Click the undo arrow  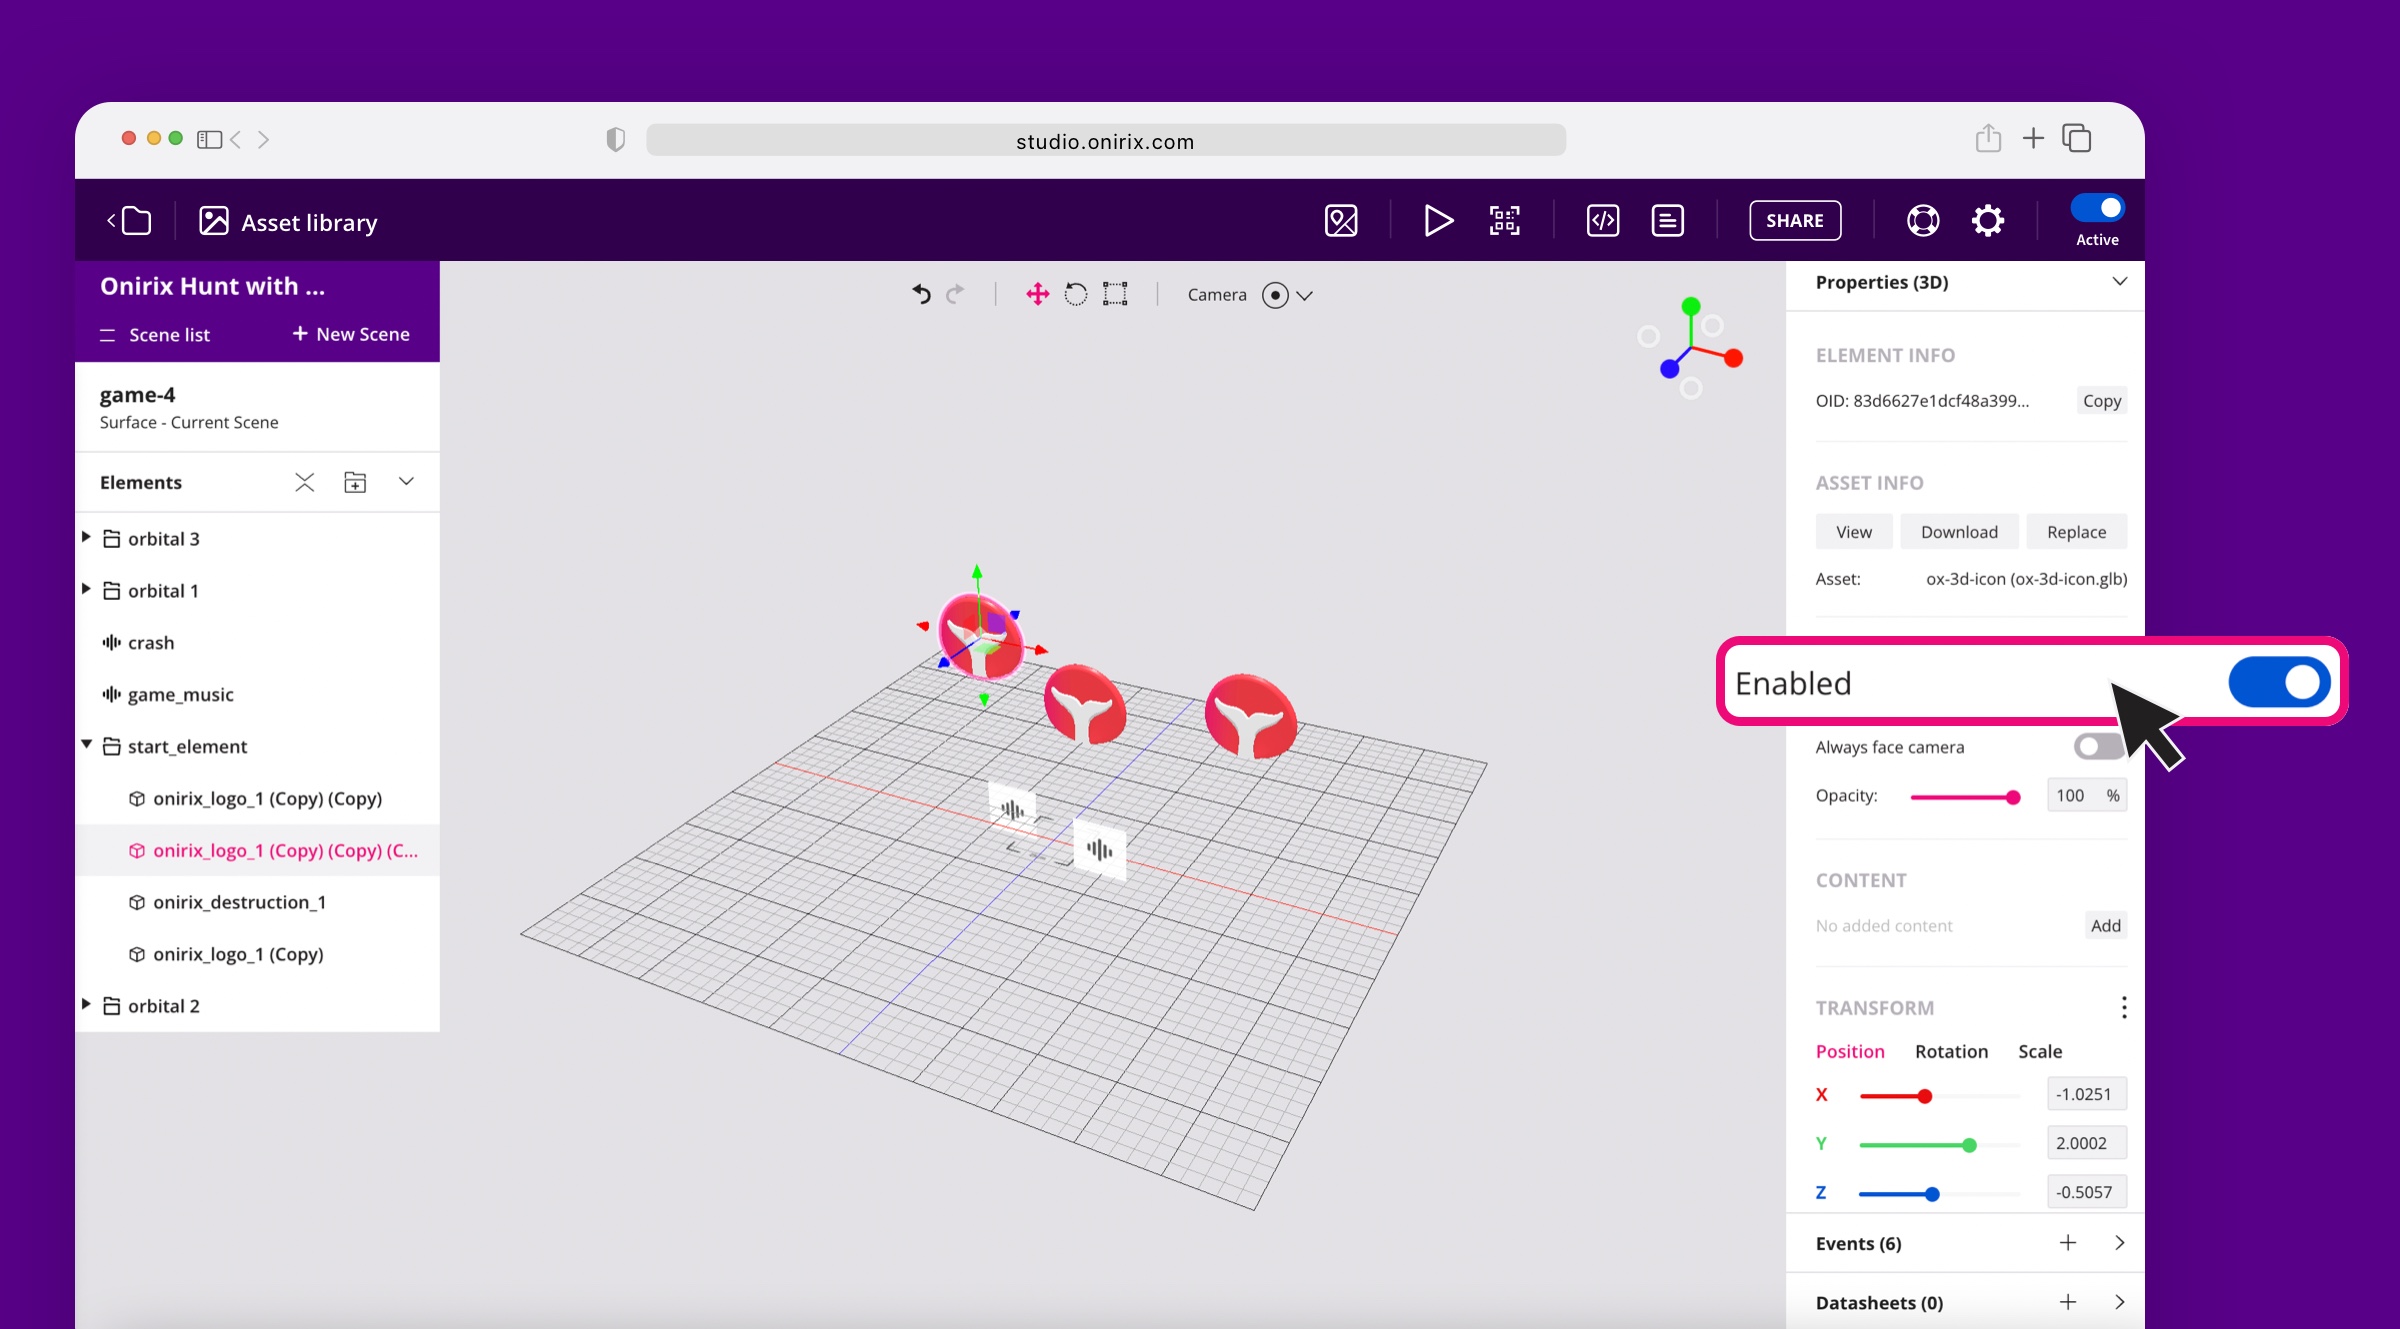click(921, 294)
